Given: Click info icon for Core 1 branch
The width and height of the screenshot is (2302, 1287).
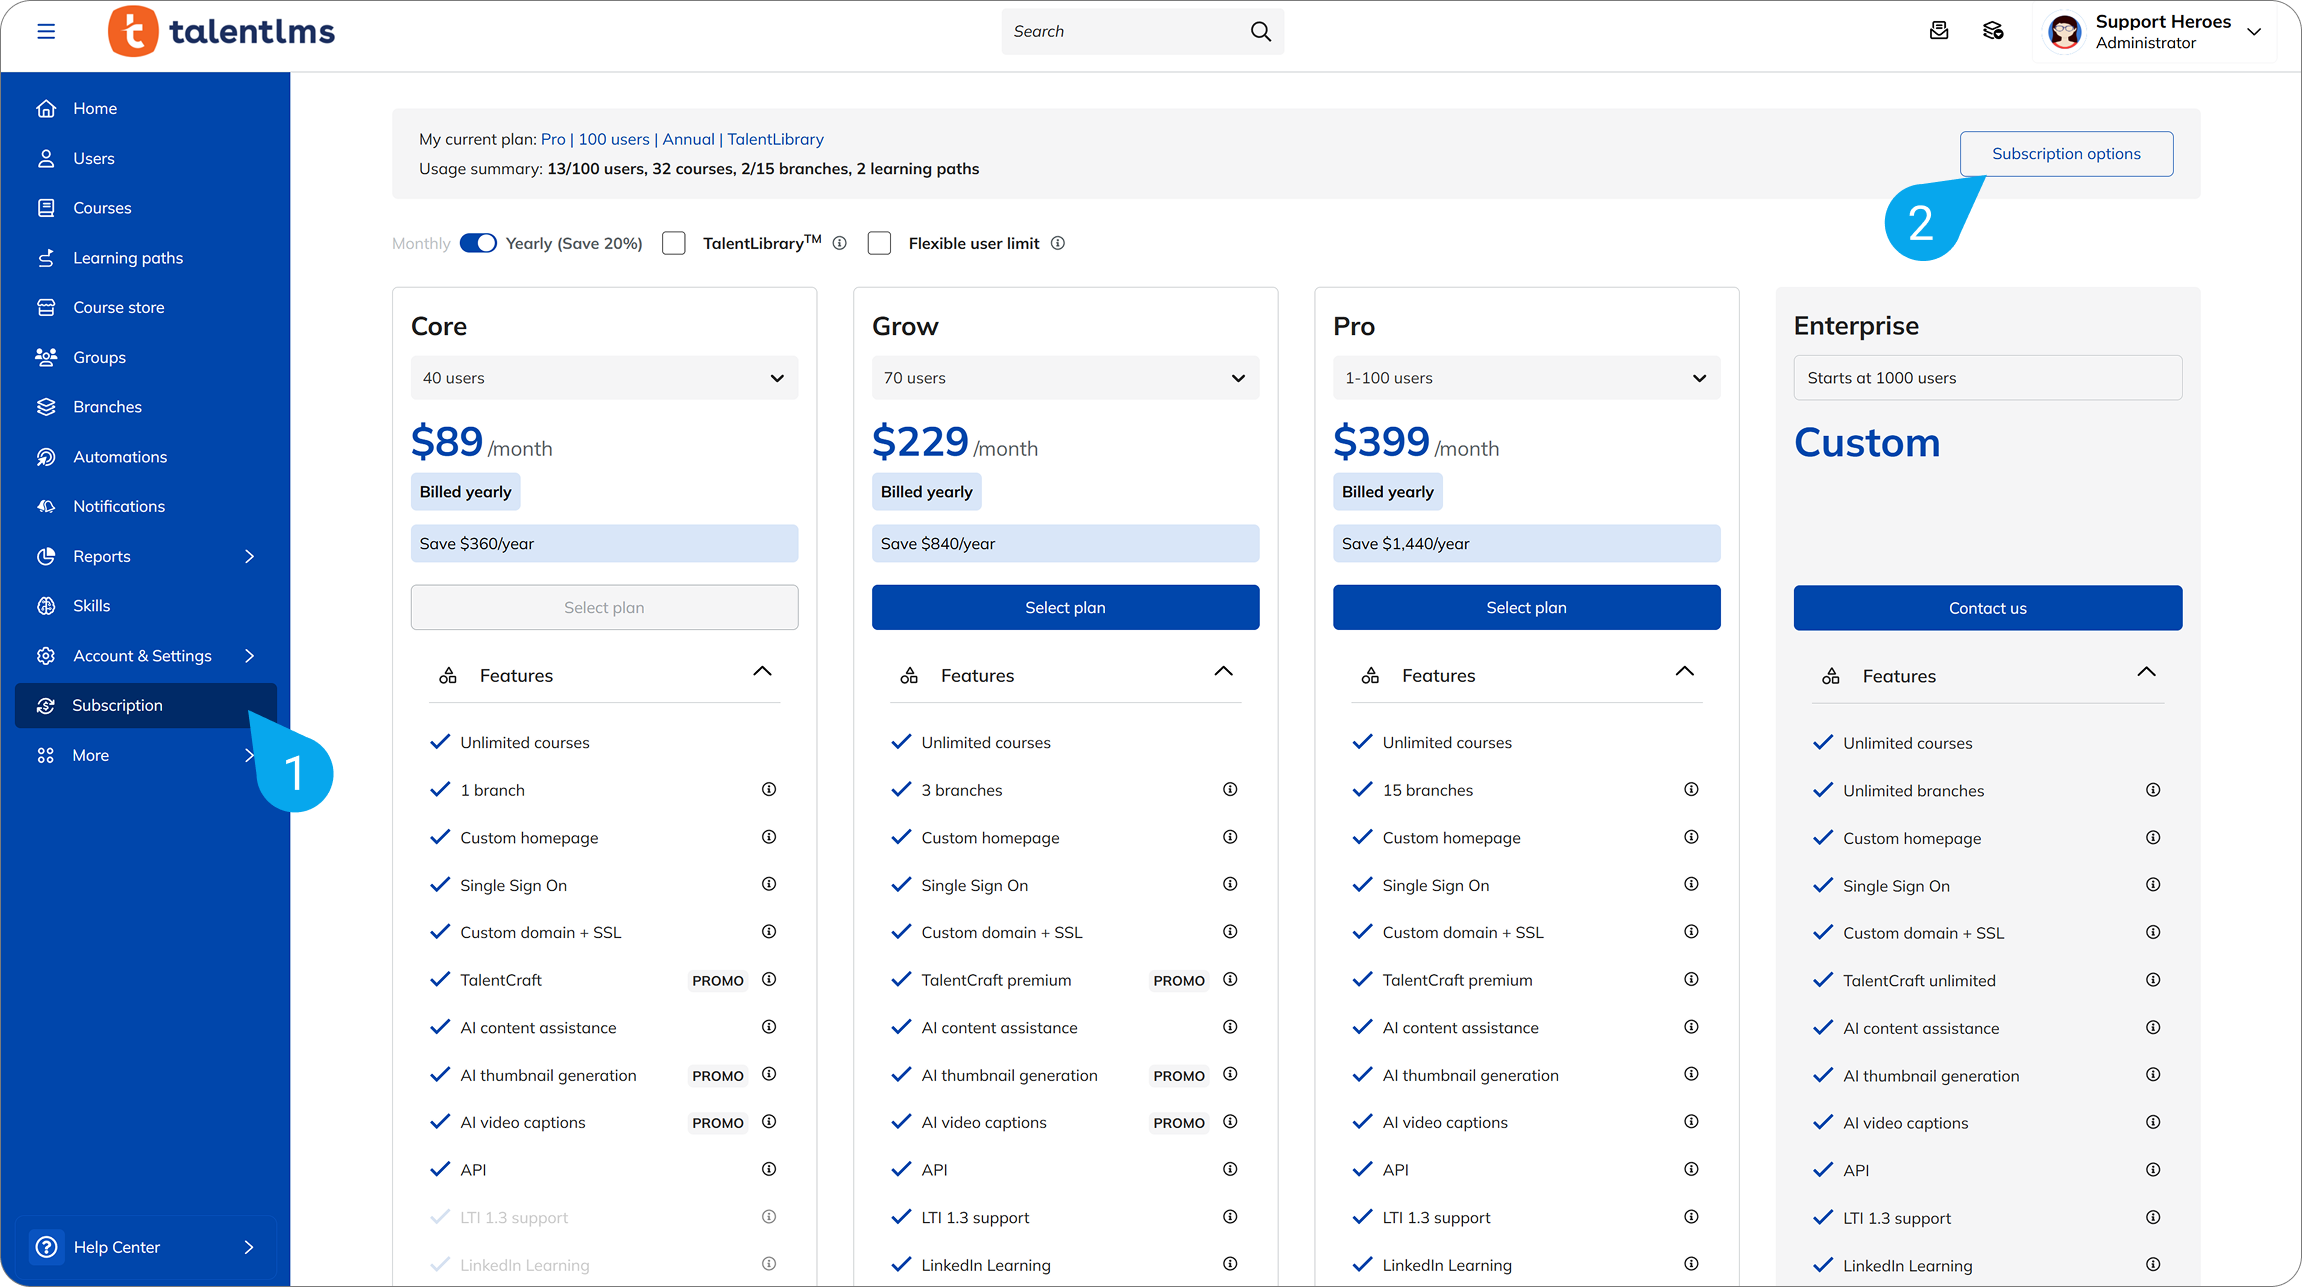Looking at the screenshot, I should point(769,790).
